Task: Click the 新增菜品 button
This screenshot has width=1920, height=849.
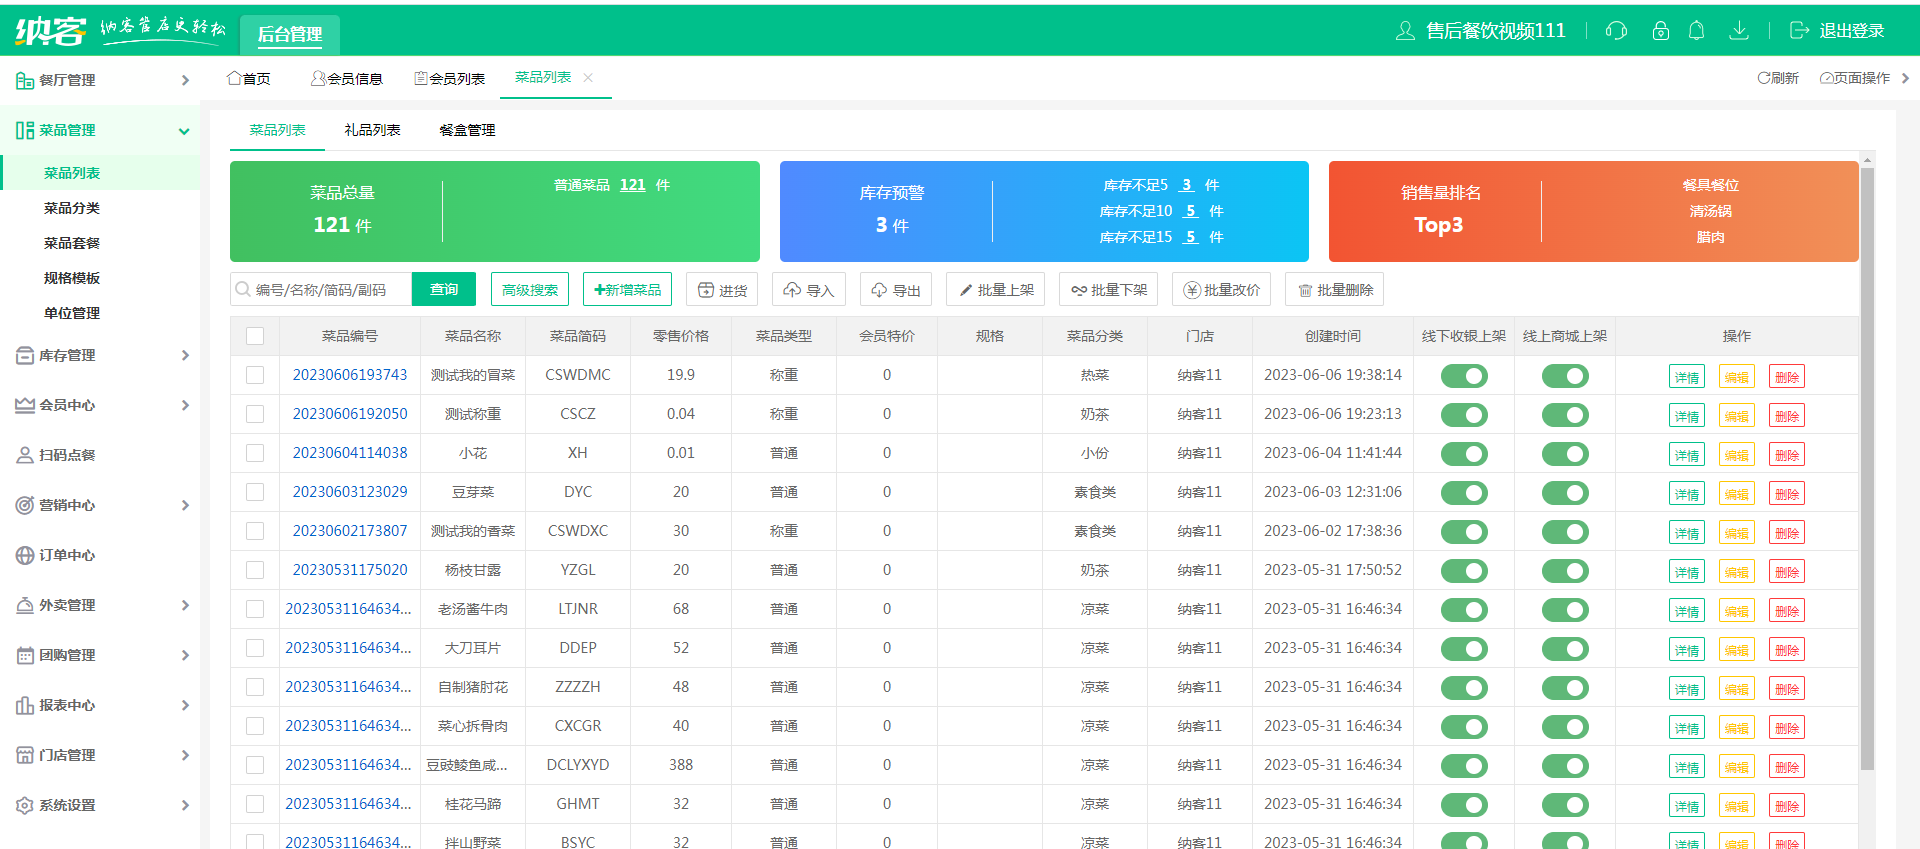Action: (x=627, y=290)
